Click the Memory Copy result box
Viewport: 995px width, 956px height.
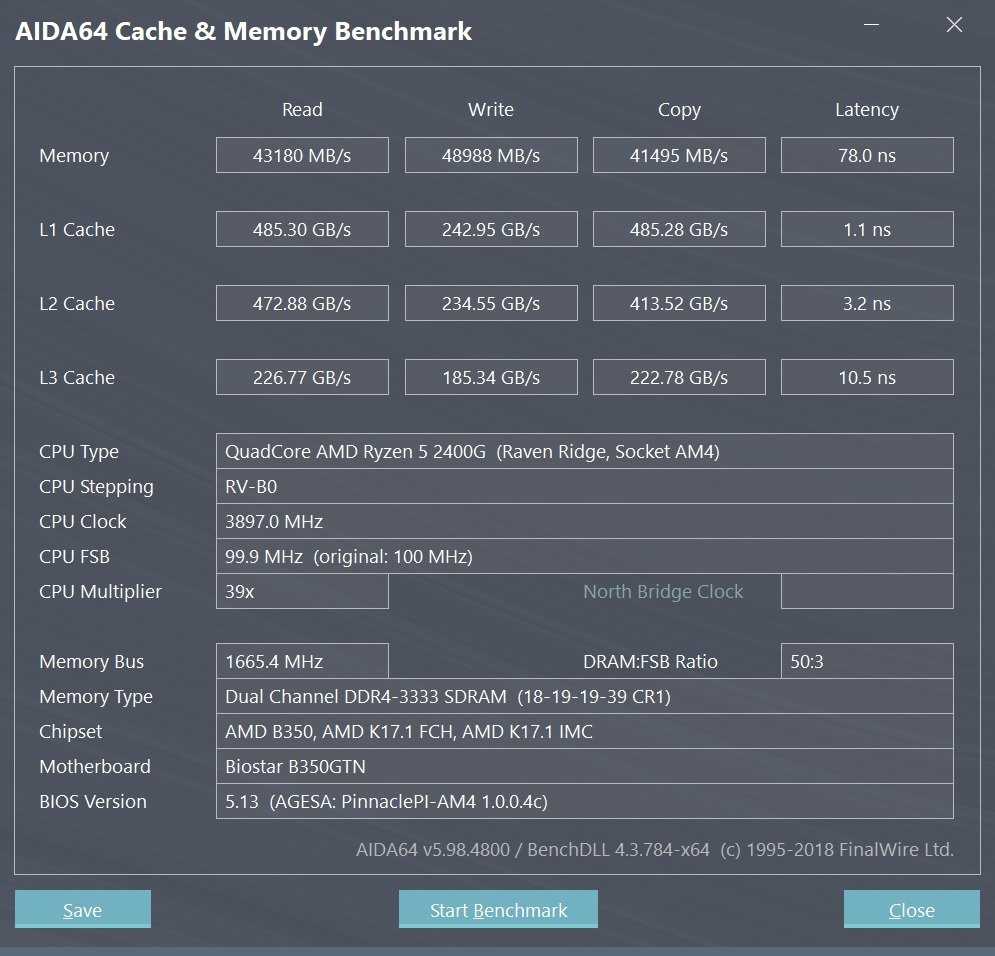679,155
